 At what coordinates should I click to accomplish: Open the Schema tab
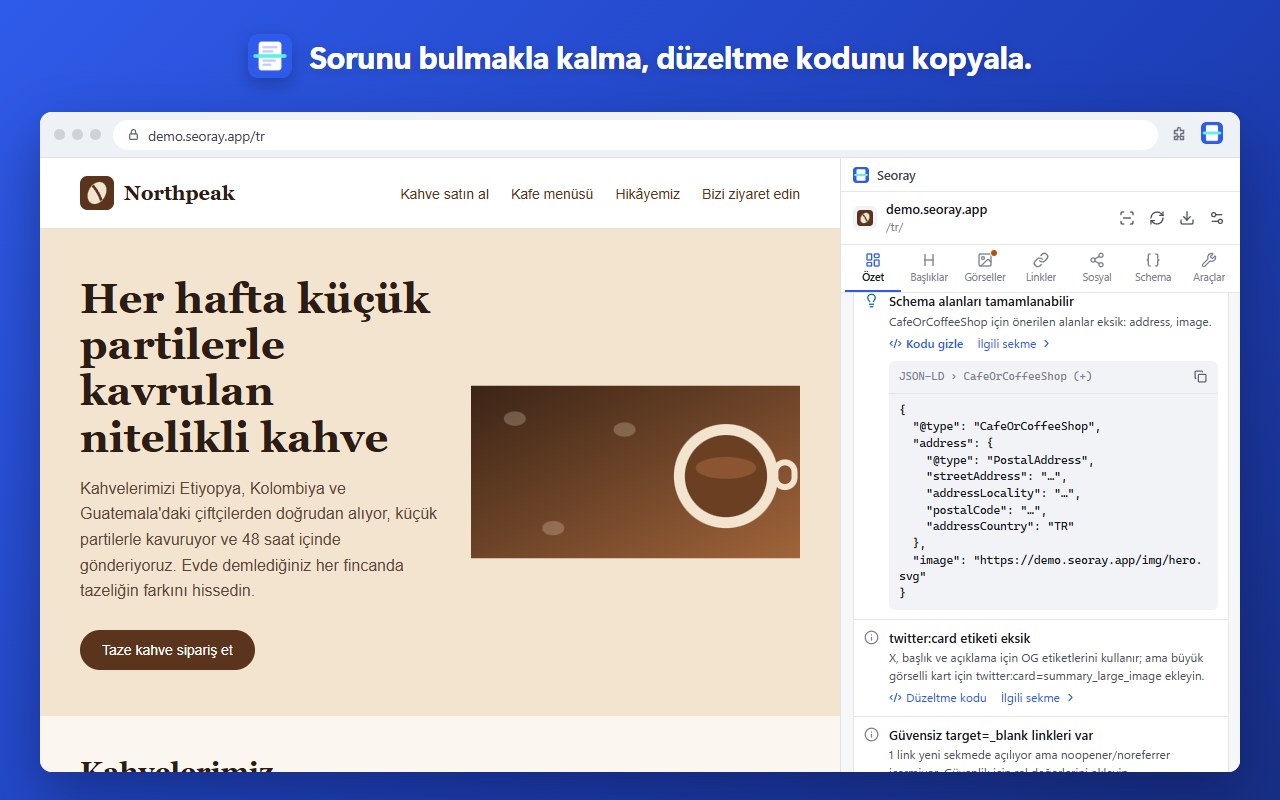tap(1153, 268)
